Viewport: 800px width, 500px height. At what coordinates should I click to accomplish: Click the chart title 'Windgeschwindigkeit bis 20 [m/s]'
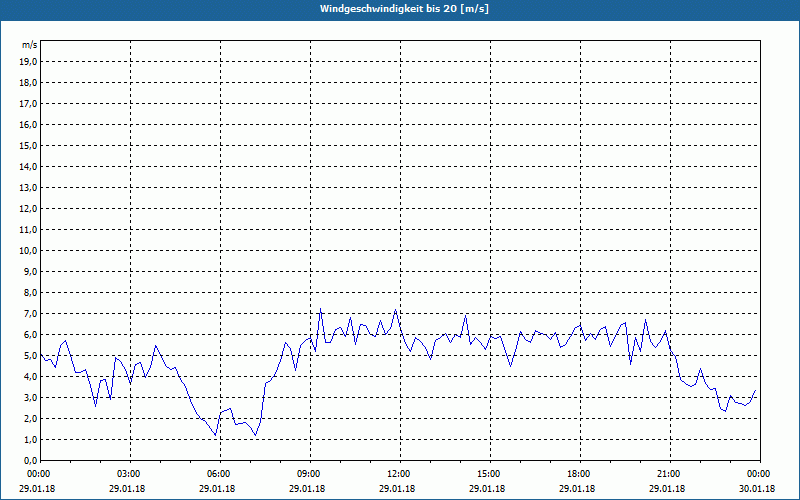pyautogui.click(x=404, y=9)
